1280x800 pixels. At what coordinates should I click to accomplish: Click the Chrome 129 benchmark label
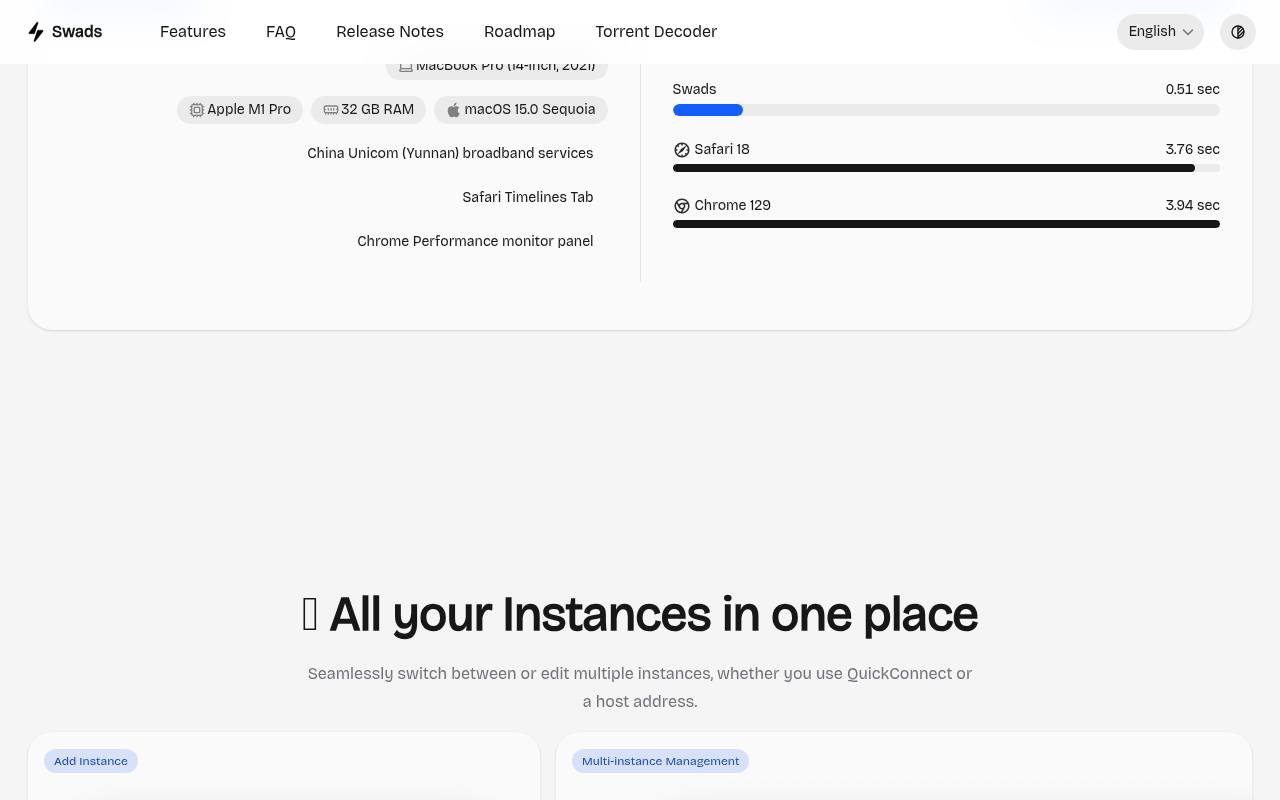click(x=733, y=205)
